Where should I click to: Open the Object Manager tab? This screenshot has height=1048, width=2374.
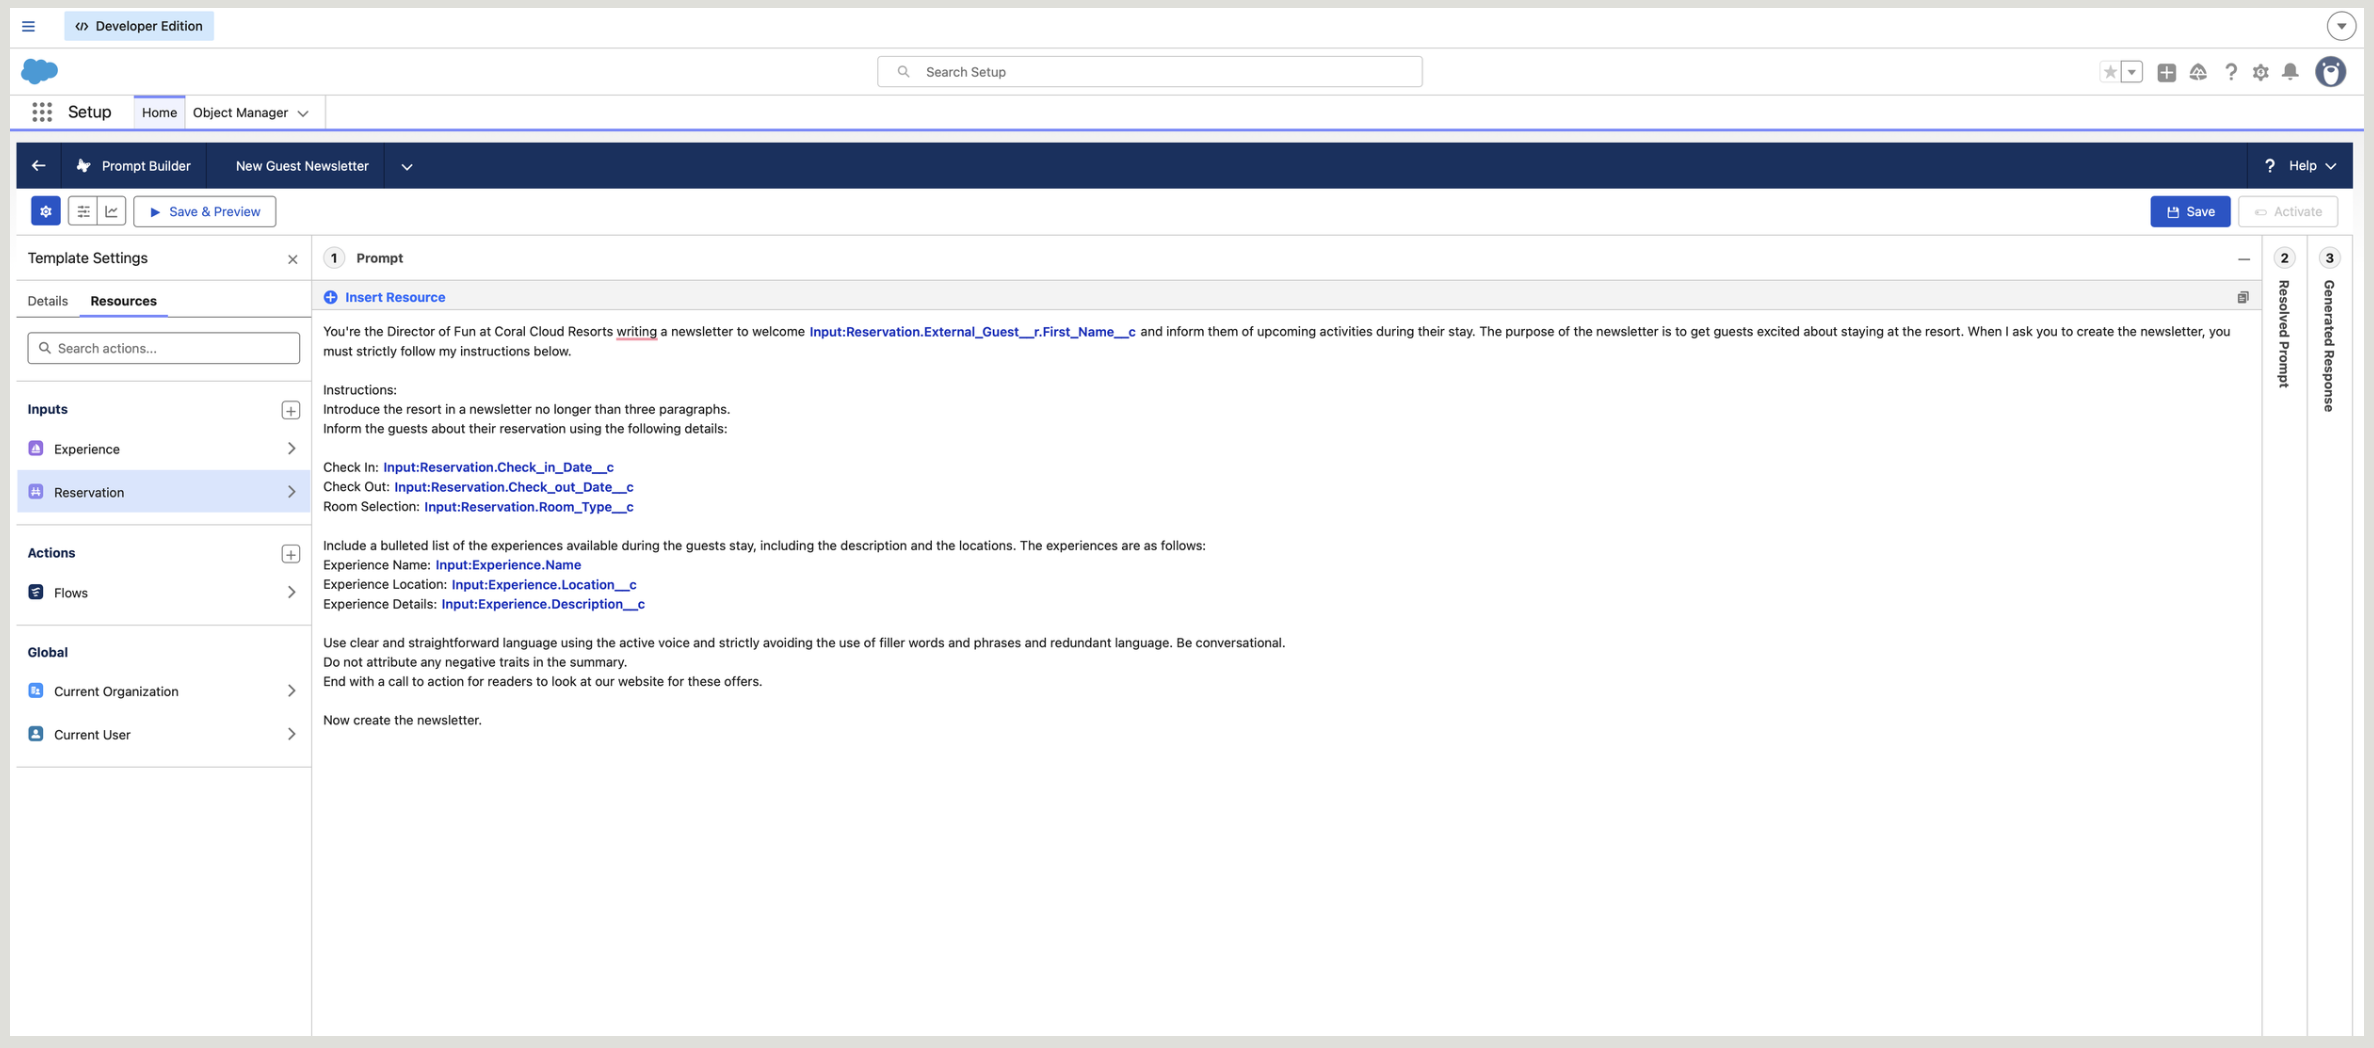(240, 113)
